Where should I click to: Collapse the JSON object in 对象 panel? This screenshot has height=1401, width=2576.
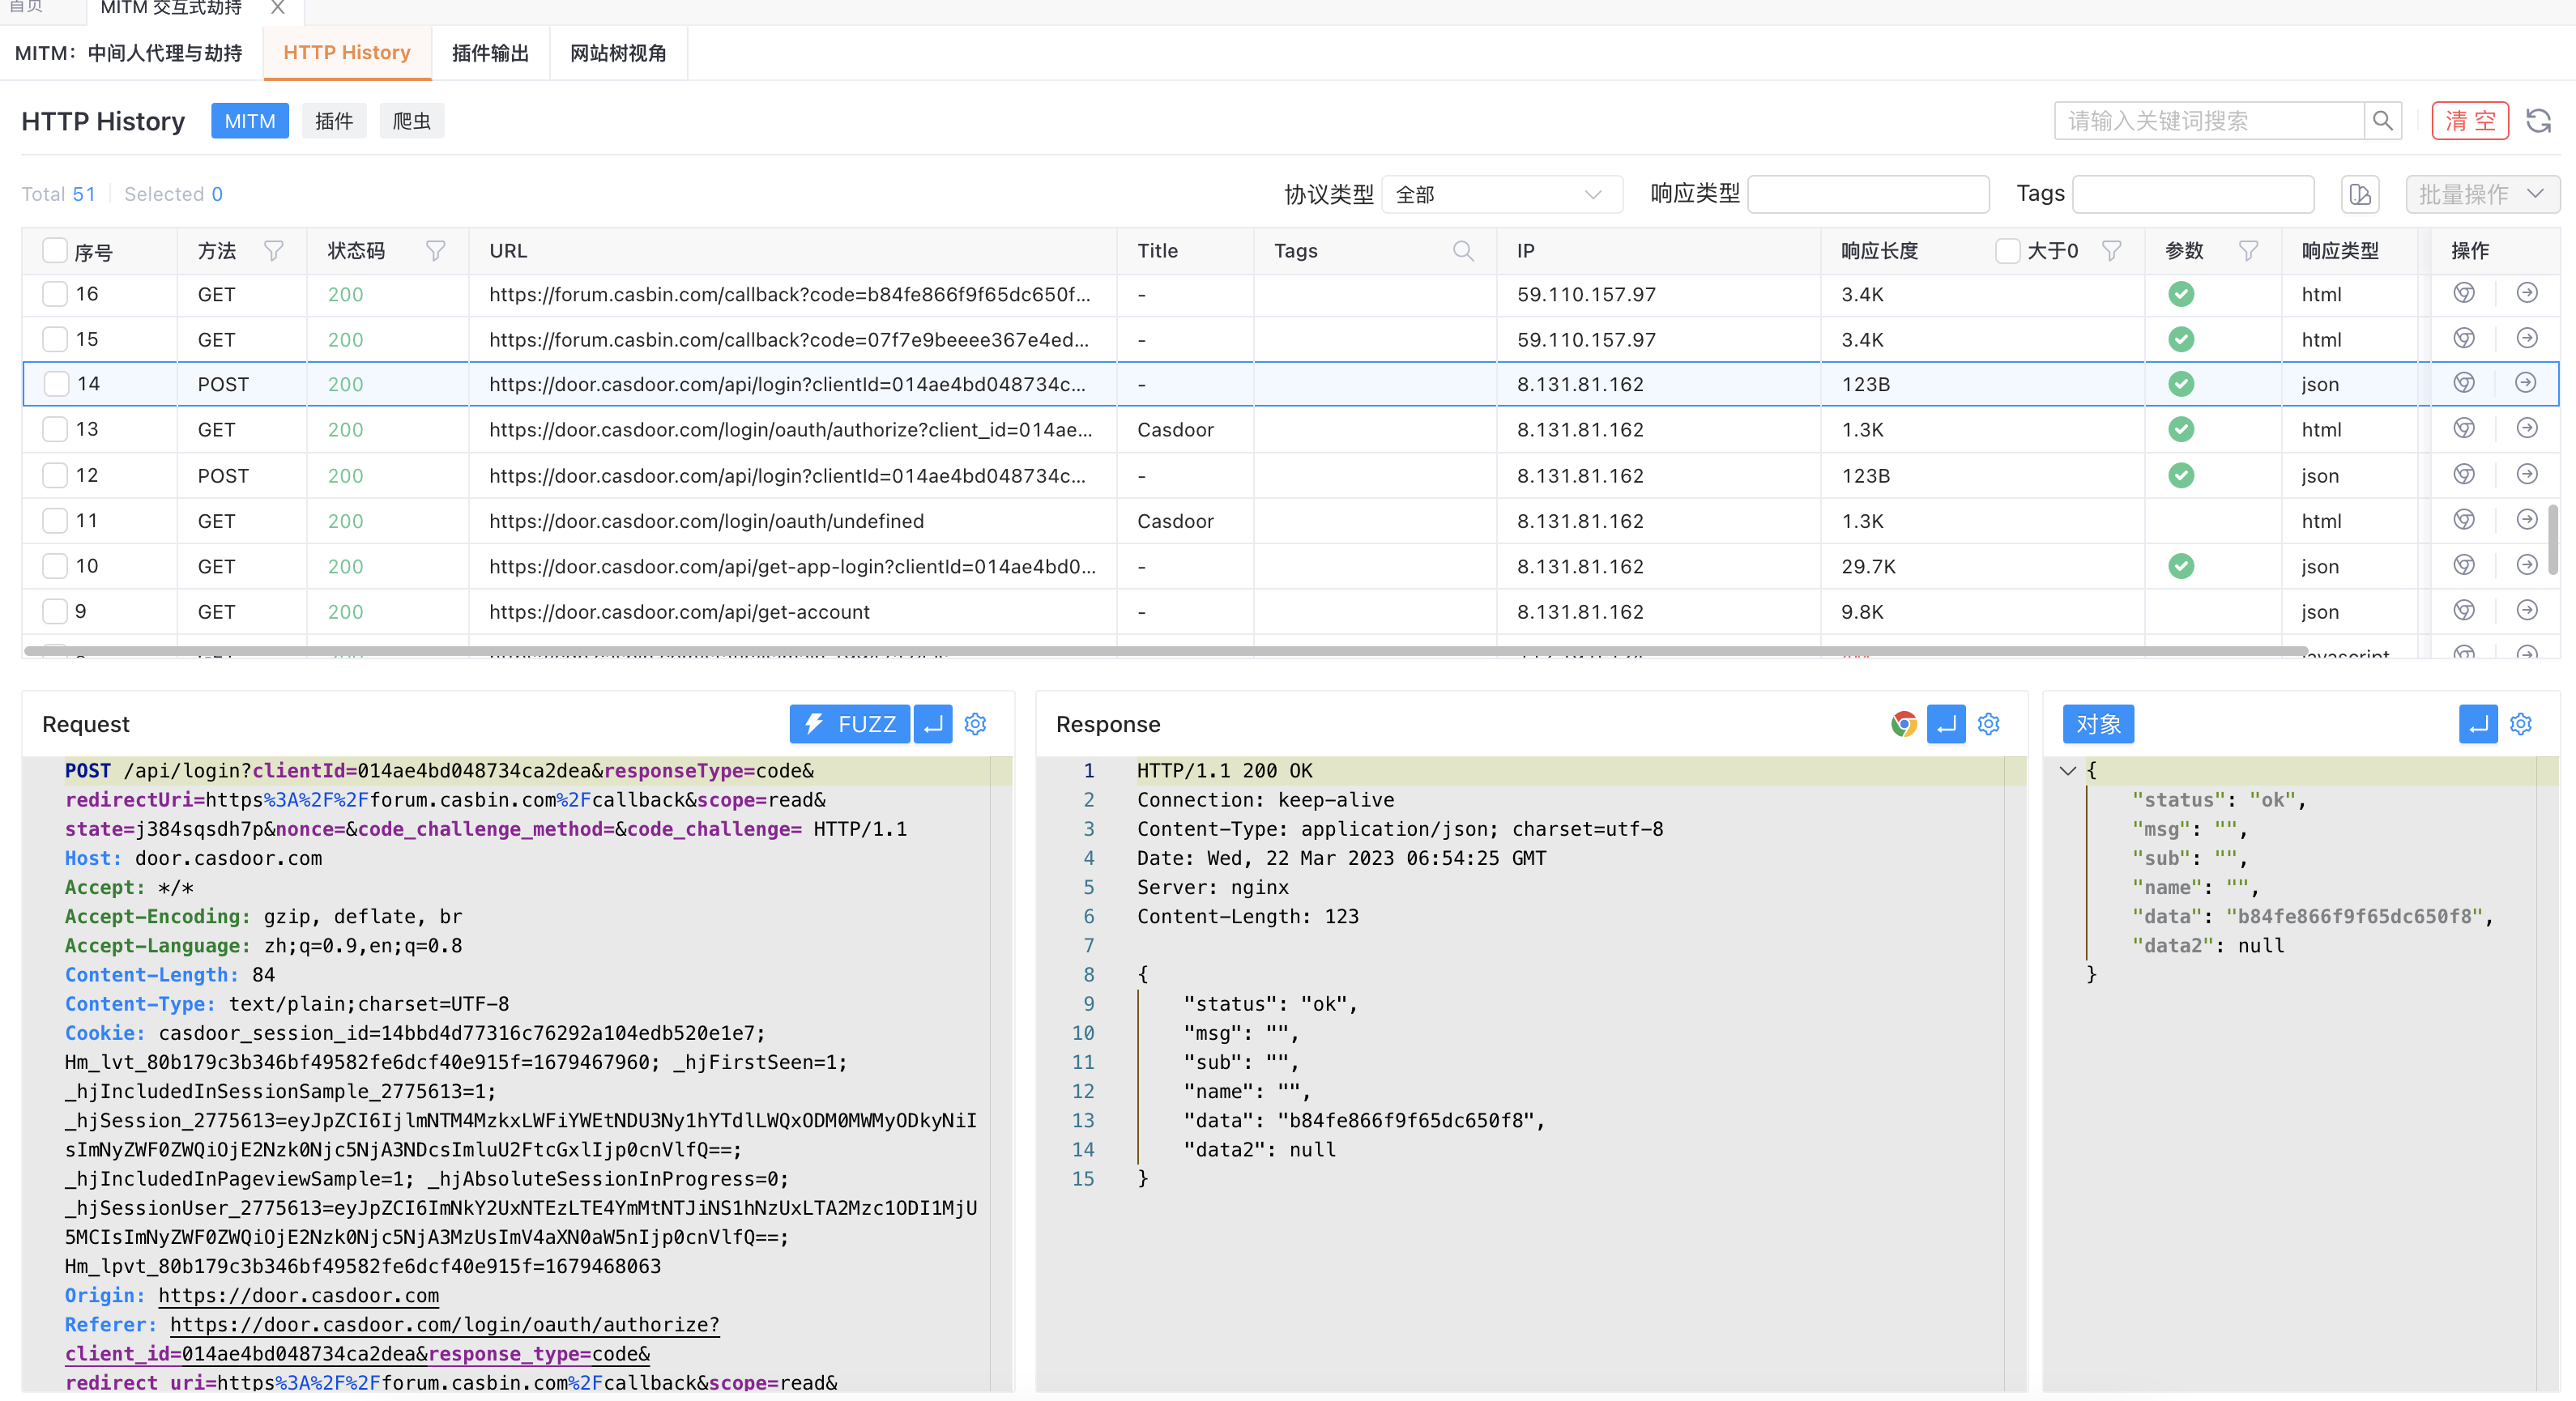click(x=2068, y=771)
